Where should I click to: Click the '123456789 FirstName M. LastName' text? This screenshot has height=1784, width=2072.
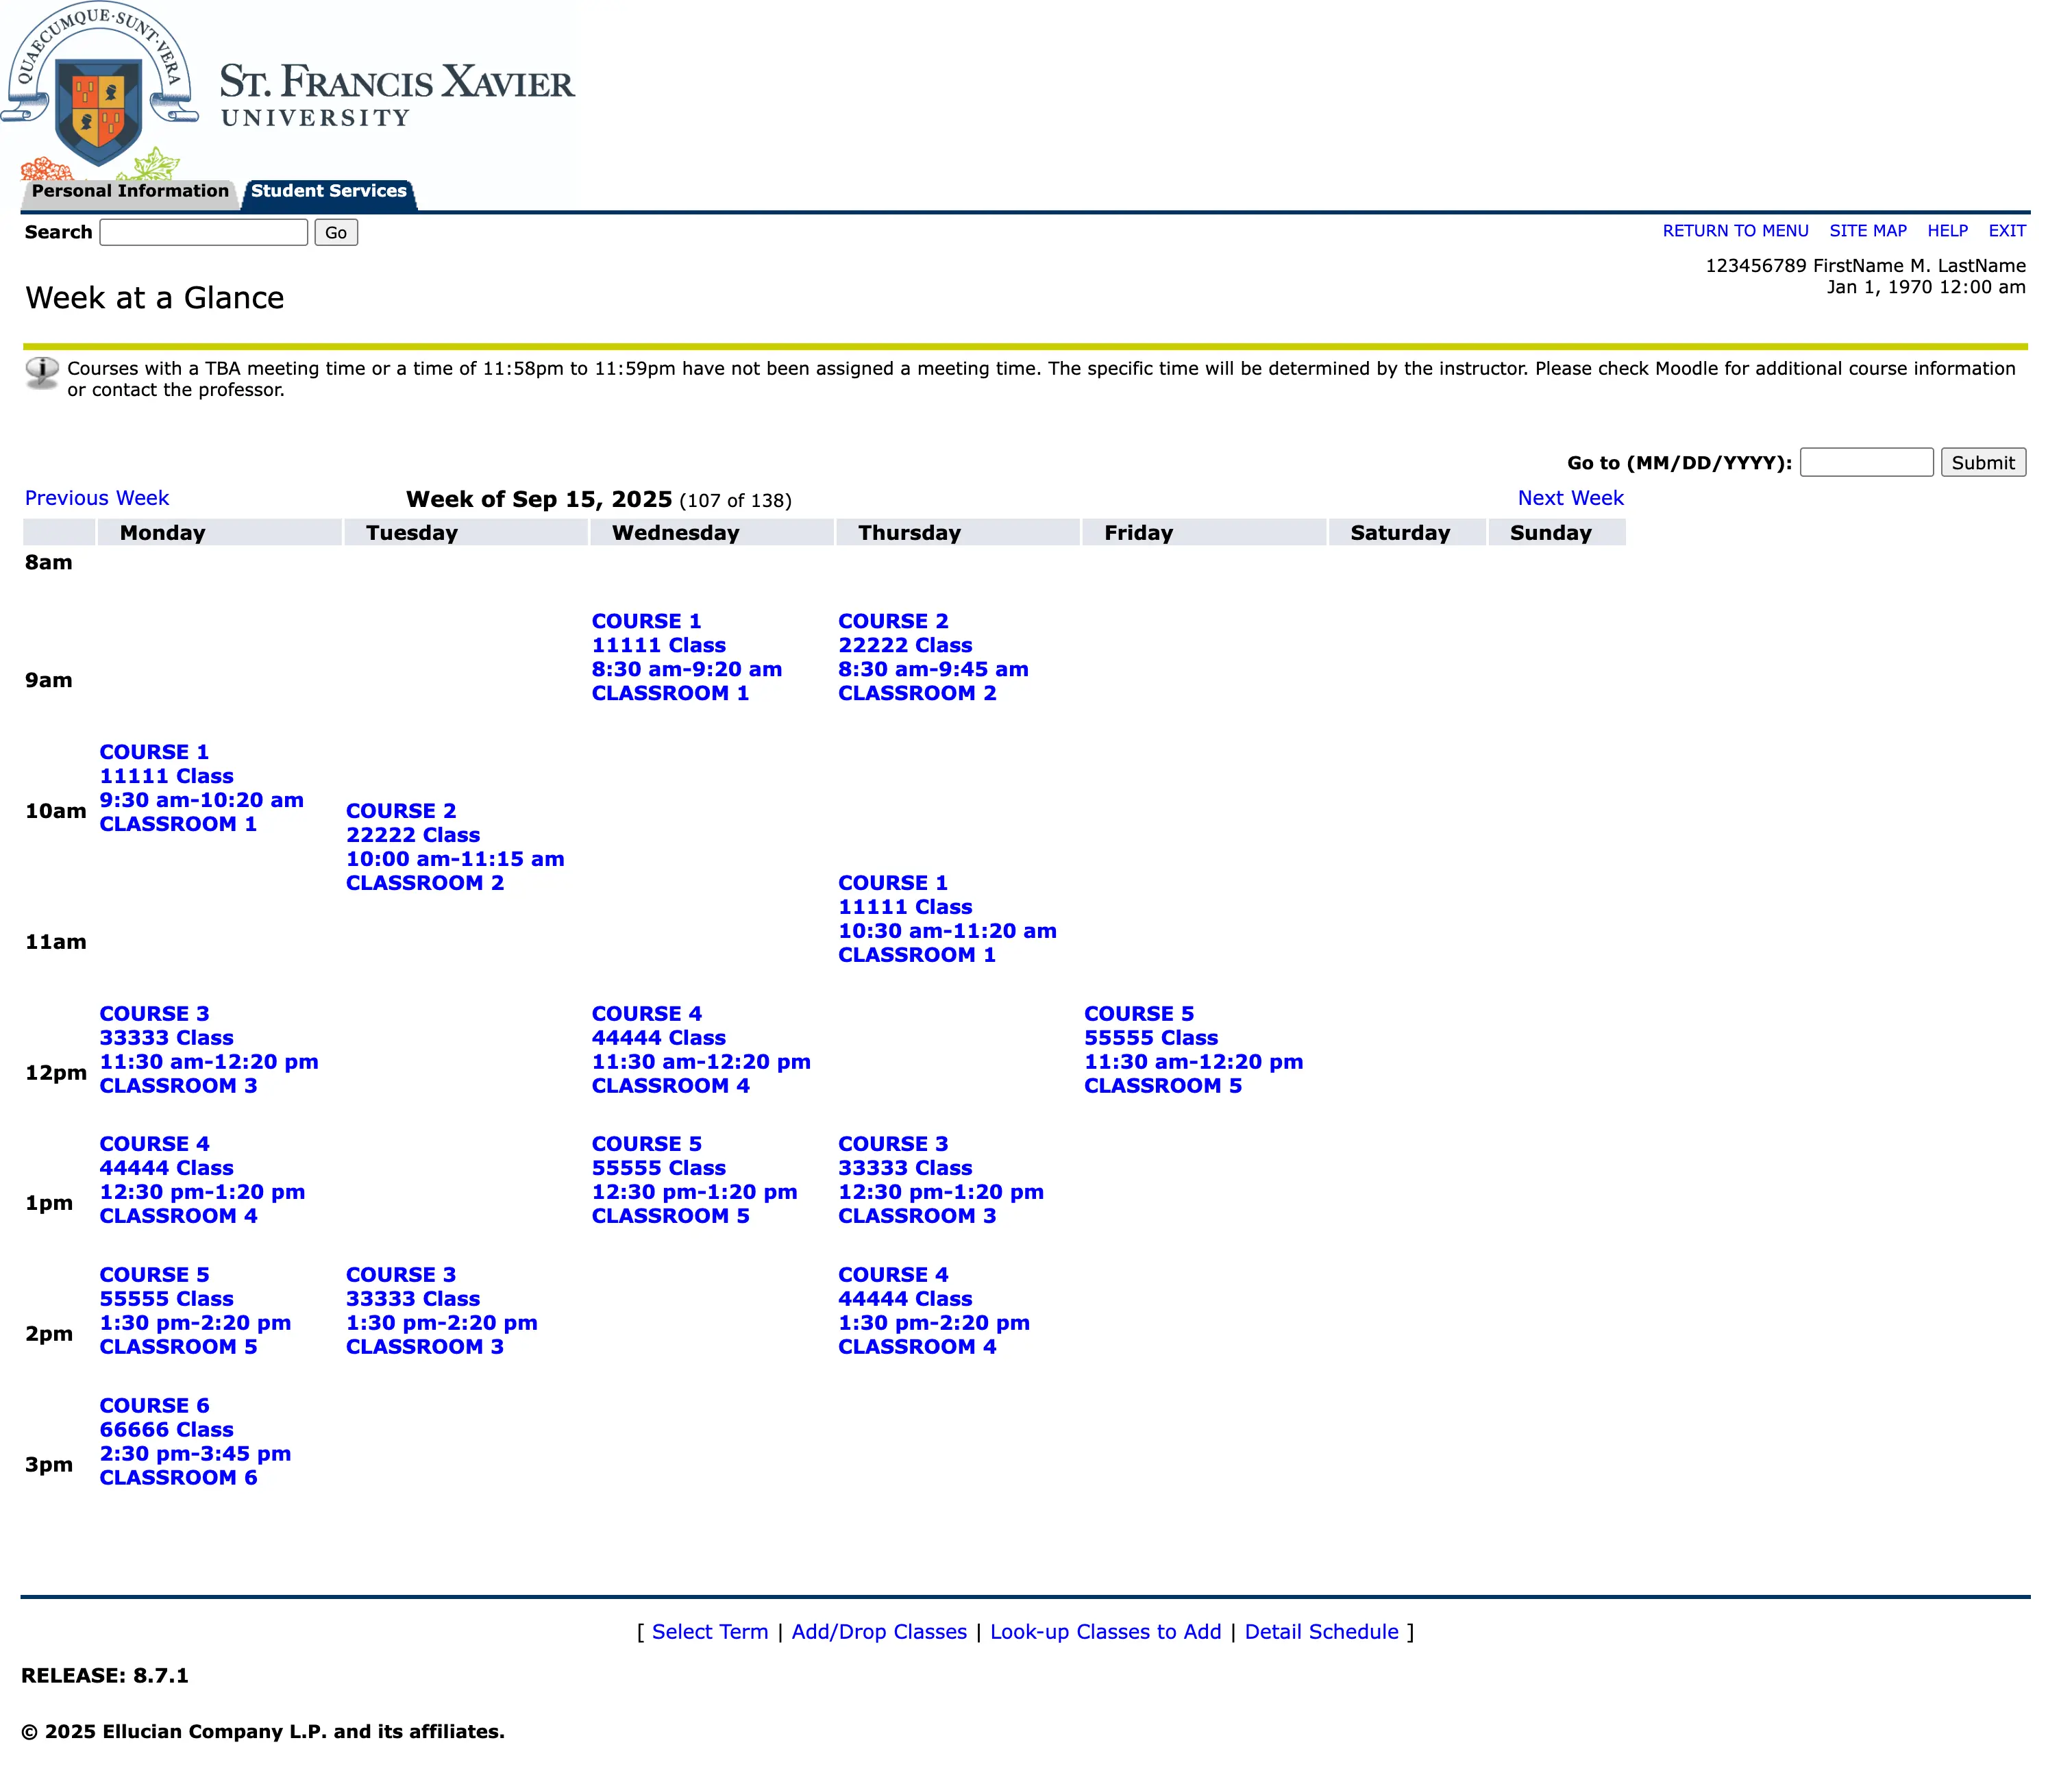(x=1865, y=266)
